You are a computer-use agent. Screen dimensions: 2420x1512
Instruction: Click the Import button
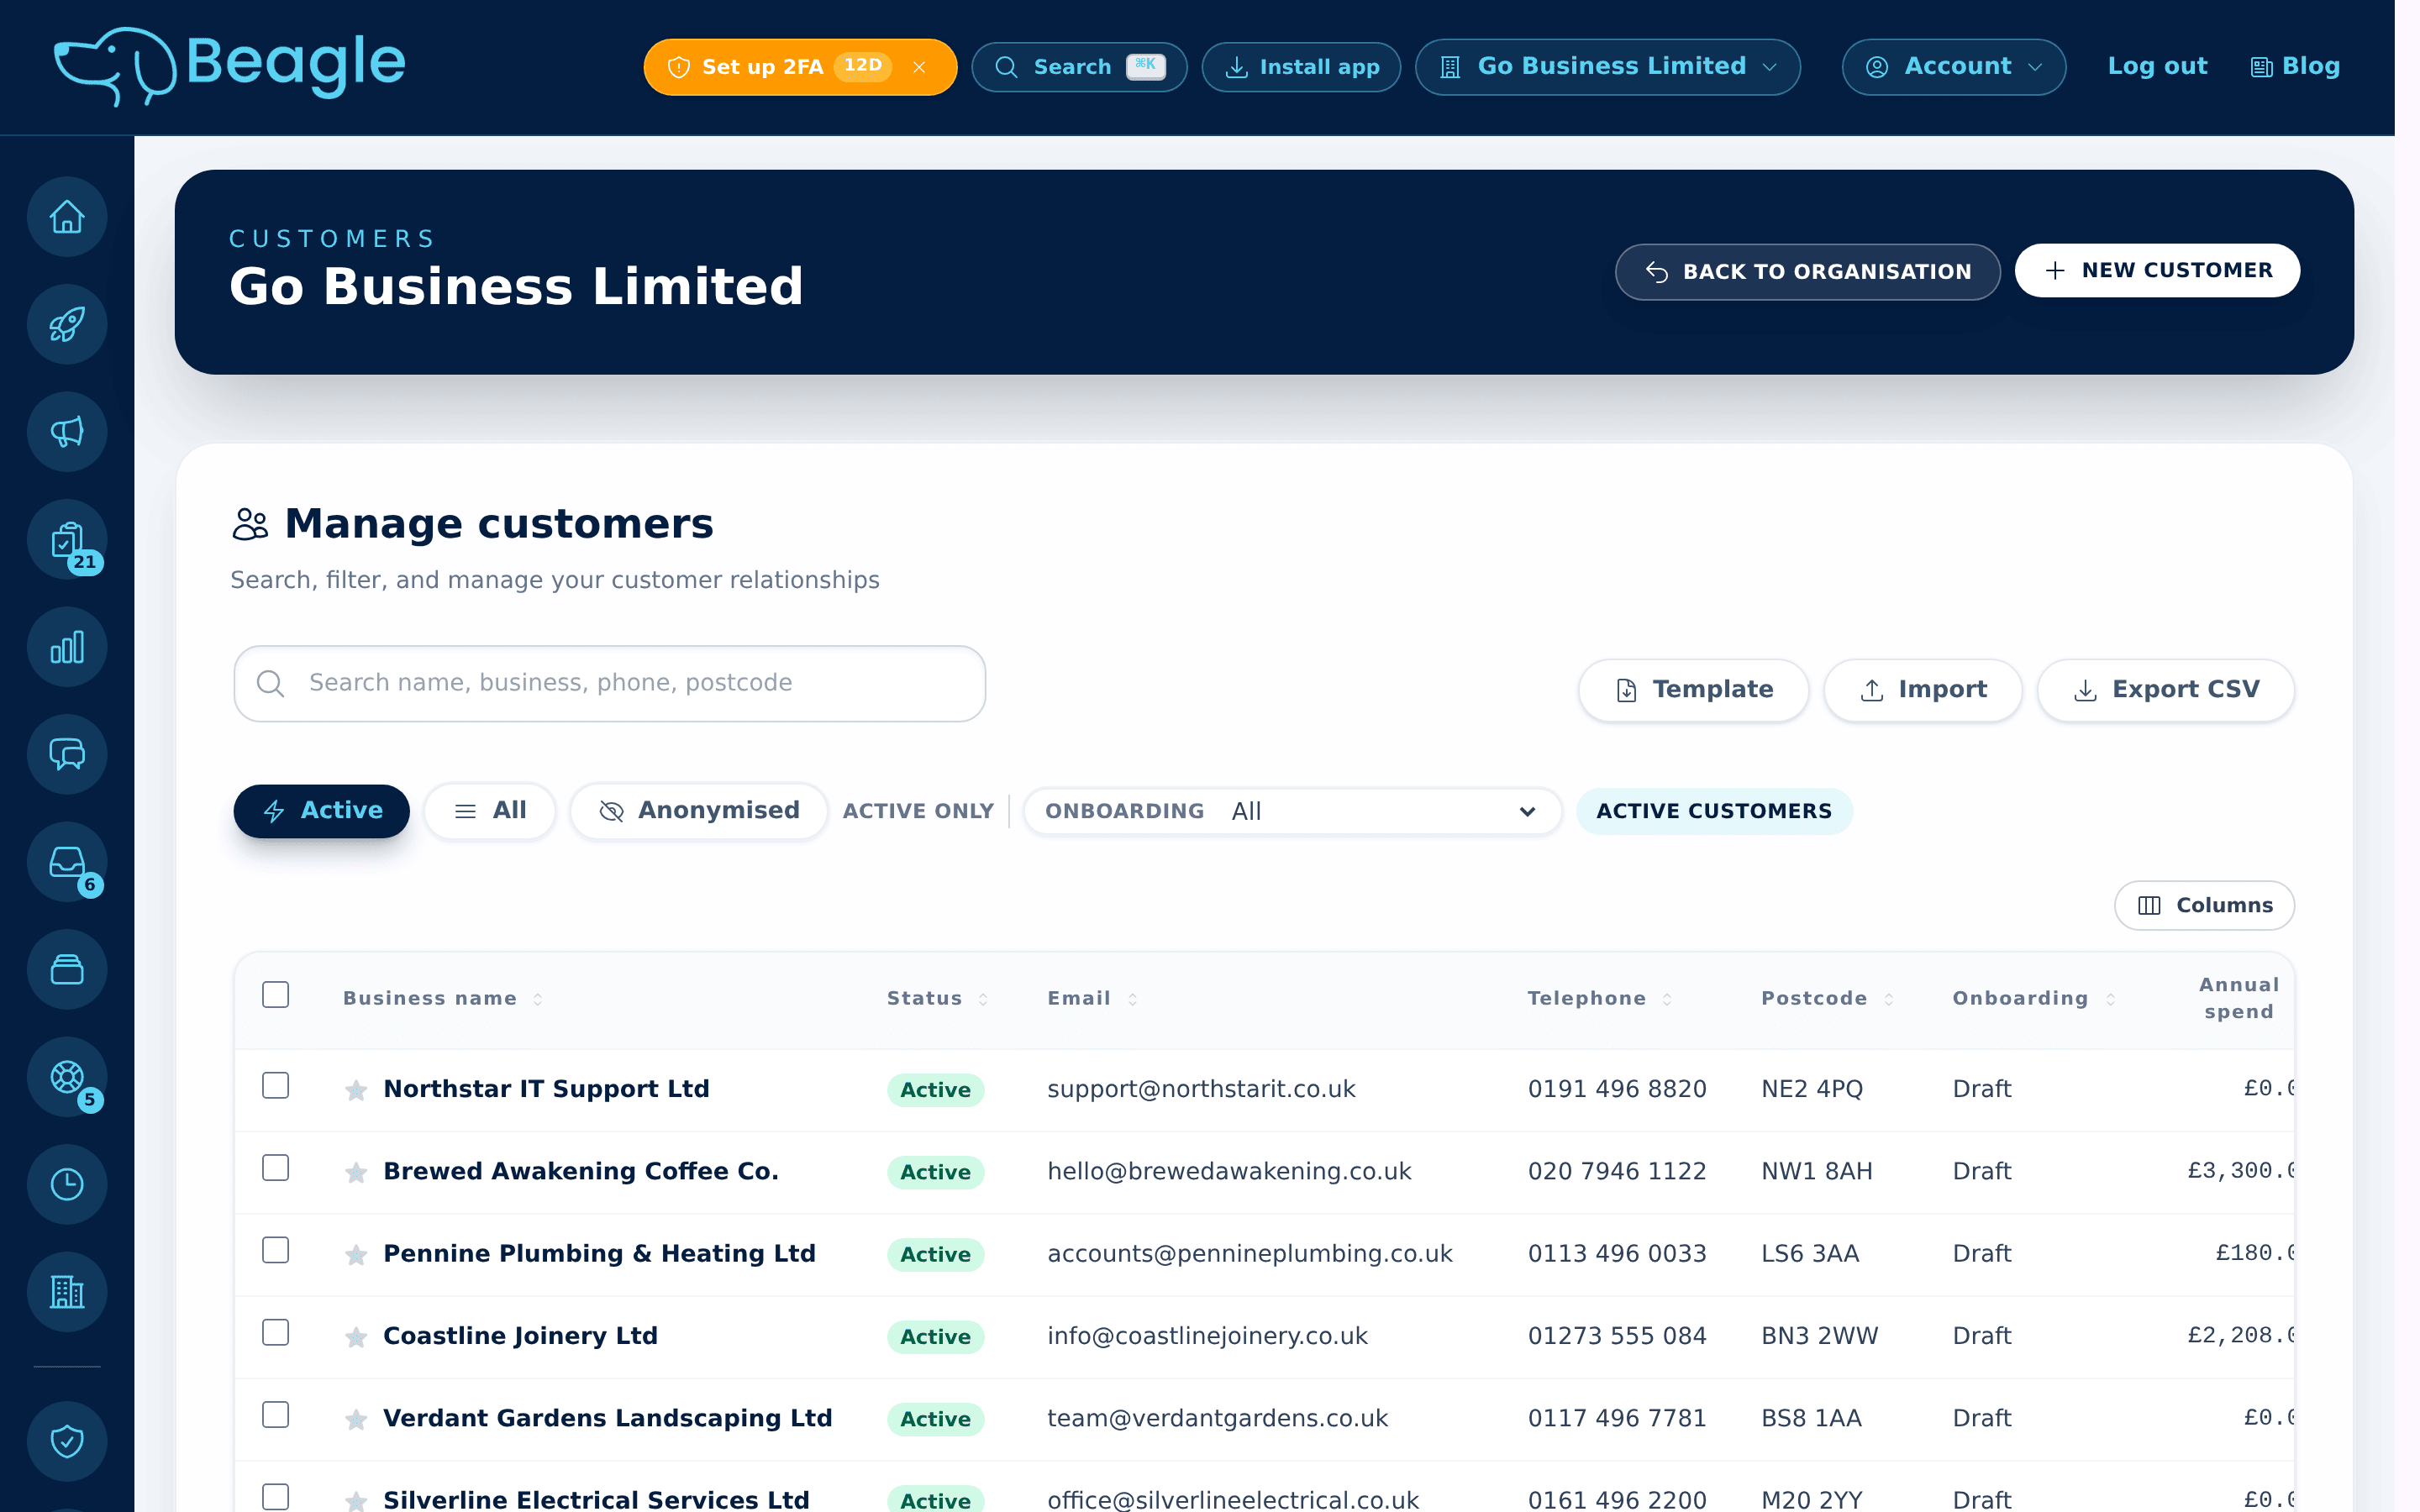[x=1922, y=690]
